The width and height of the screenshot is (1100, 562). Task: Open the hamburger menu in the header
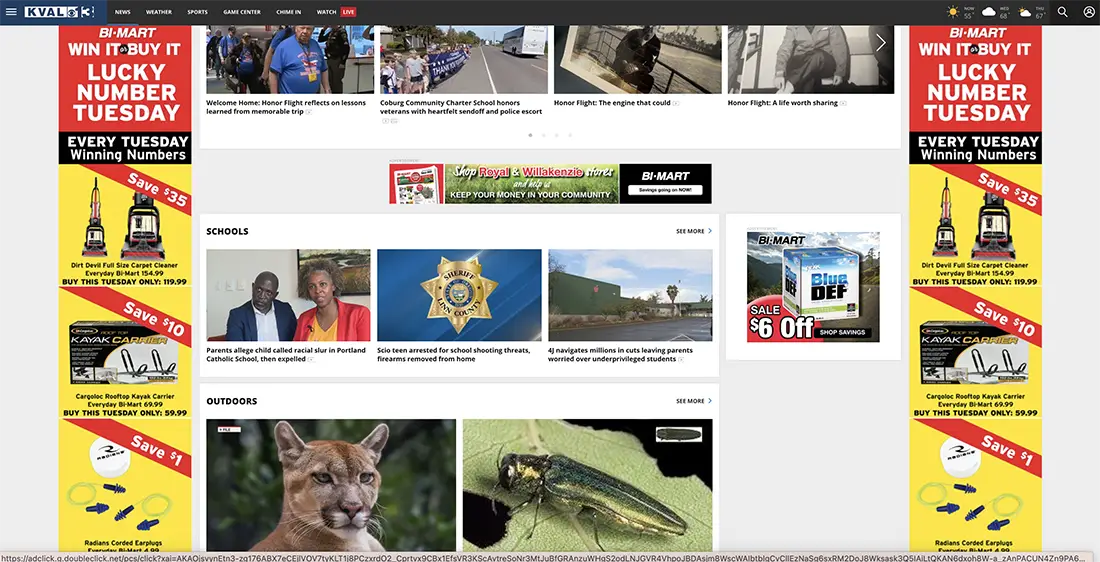point(11,12)
